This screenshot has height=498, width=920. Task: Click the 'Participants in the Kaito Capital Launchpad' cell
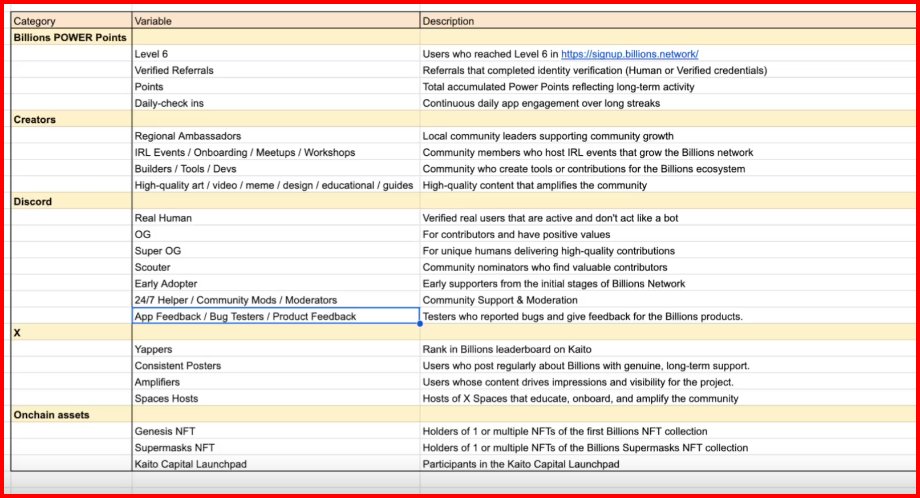coord(668,463)
